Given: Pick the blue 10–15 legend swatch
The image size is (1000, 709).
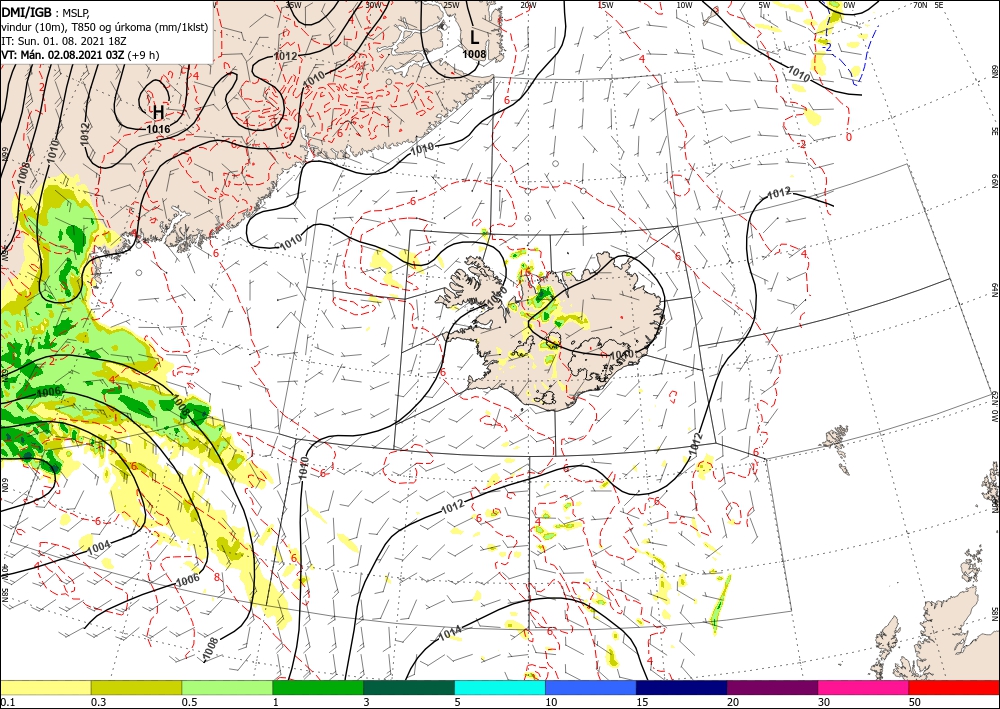Looking at the screenshot, I should click(x=591, y=687).
